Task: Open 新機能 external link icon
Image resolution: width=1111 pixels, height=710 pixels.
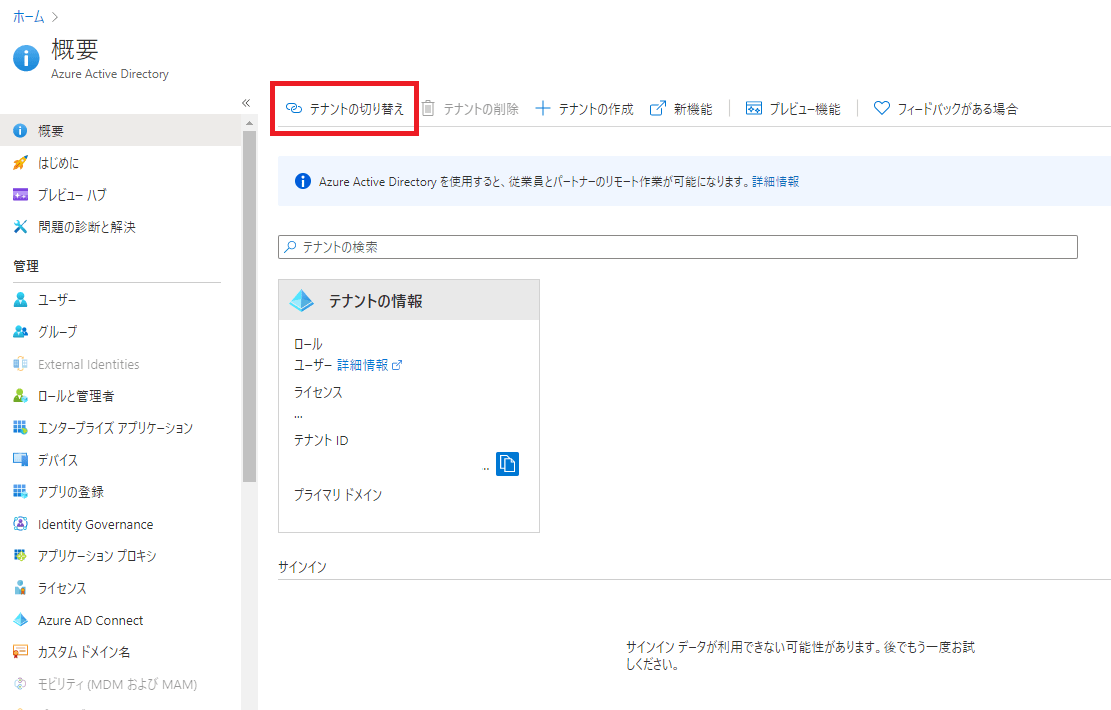Action: tap(658, 108)
